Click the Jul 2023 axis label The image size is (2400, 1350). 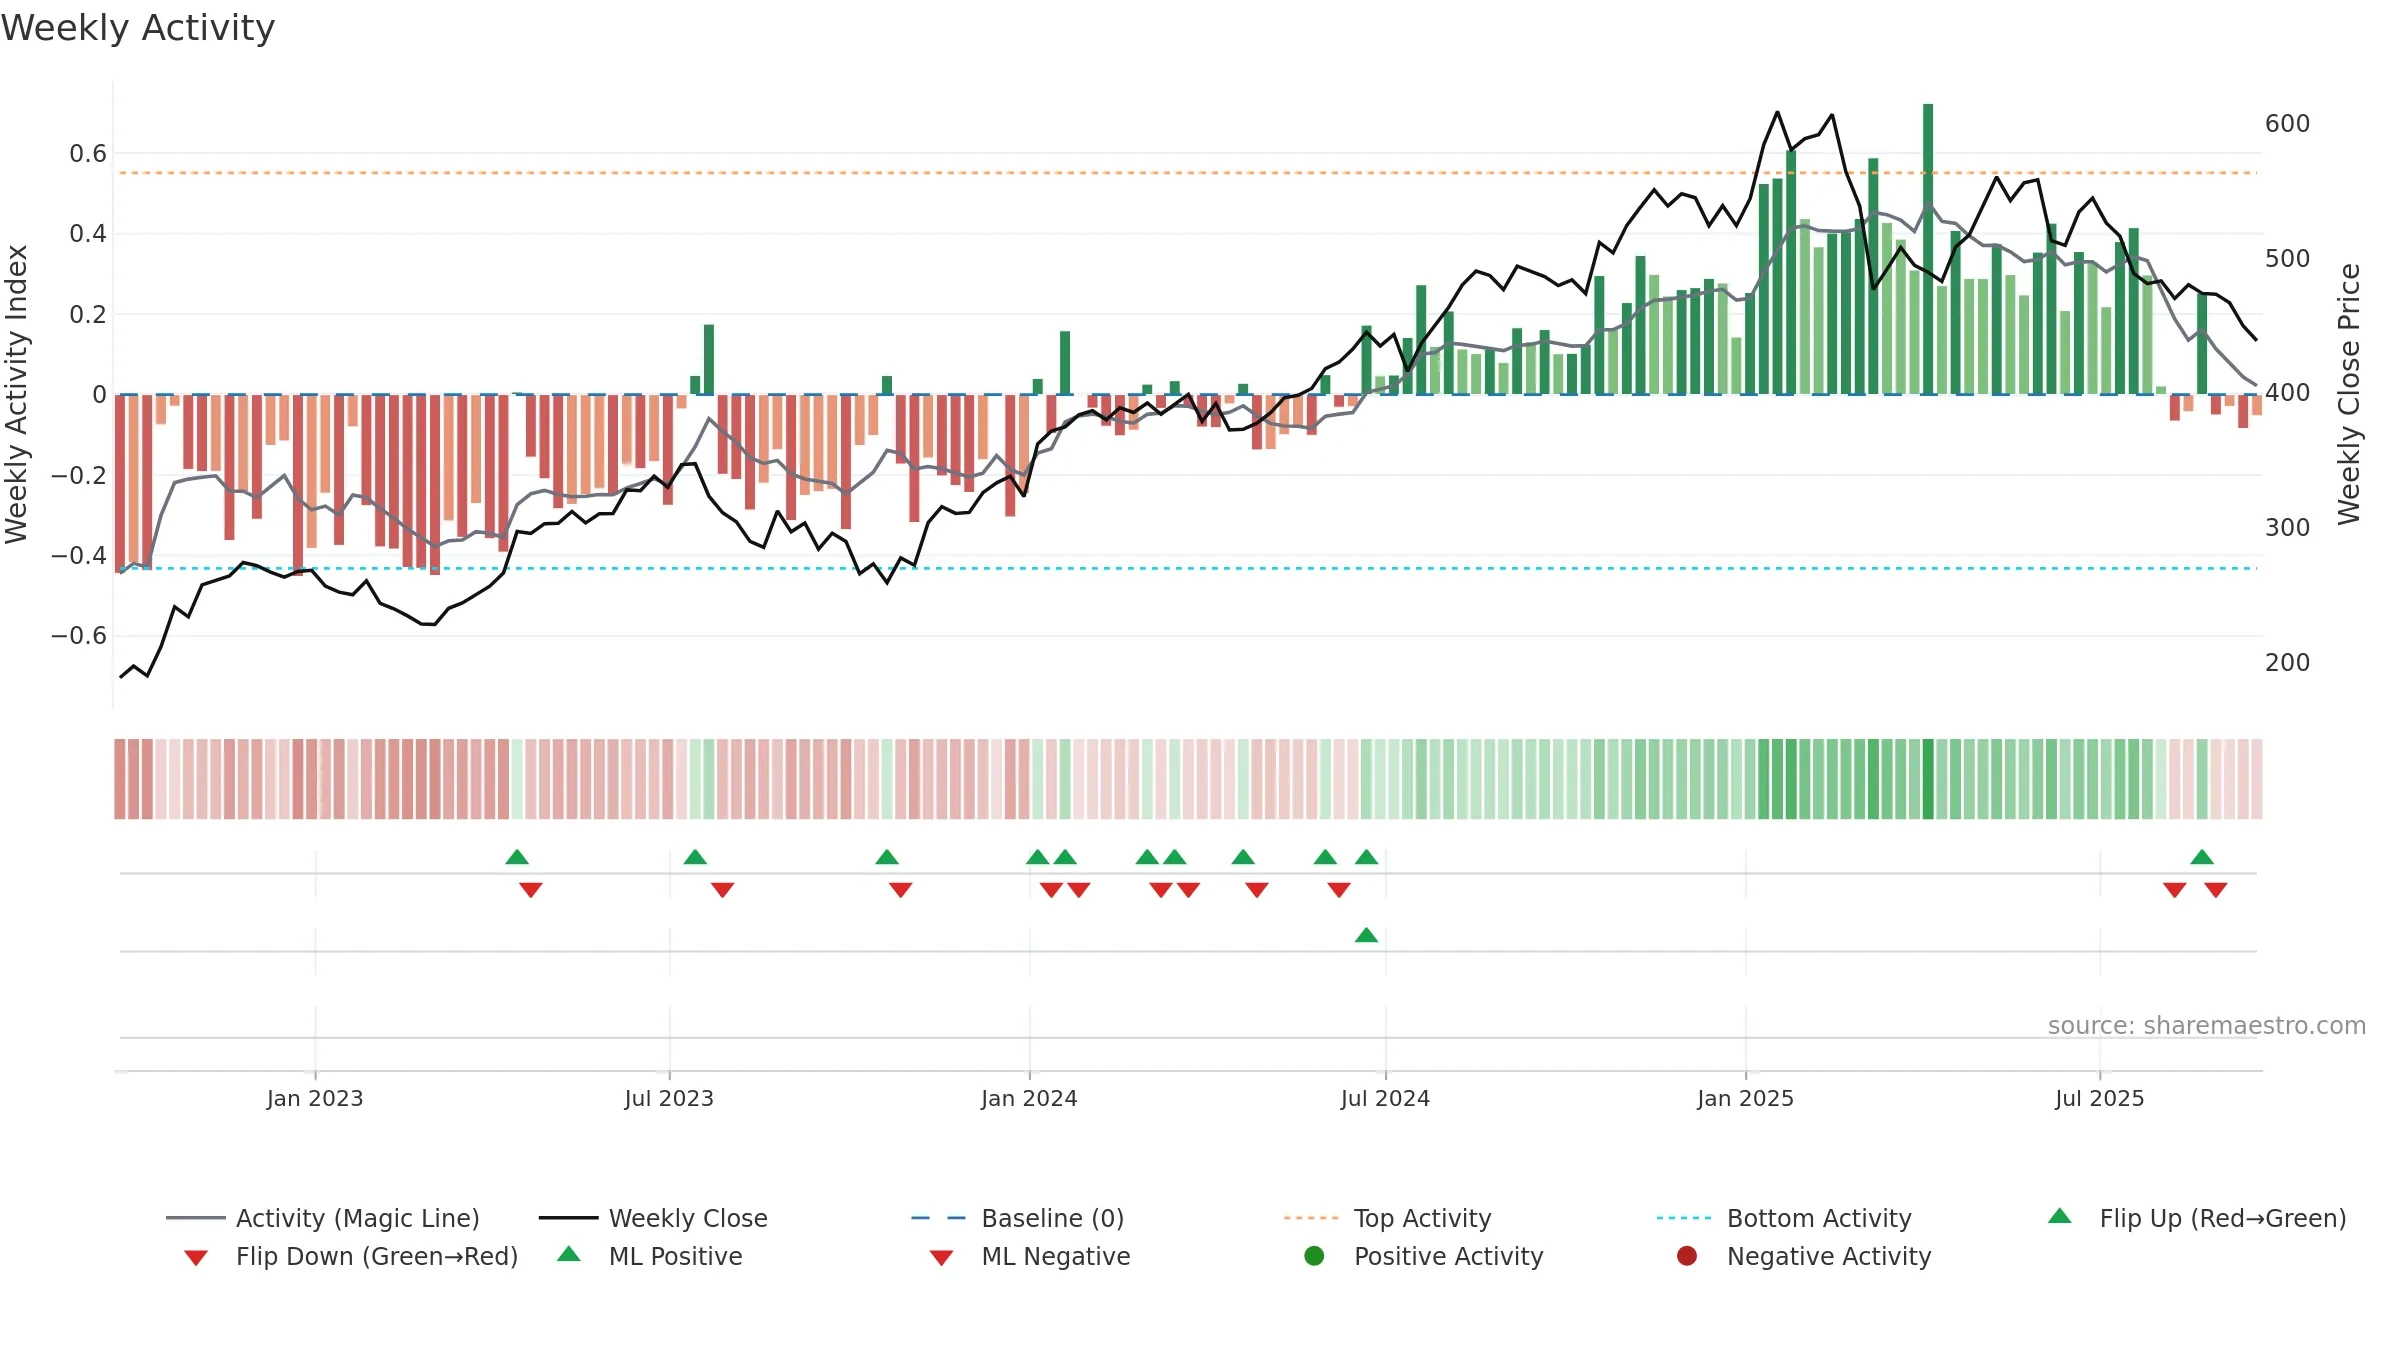point(669,1098)
